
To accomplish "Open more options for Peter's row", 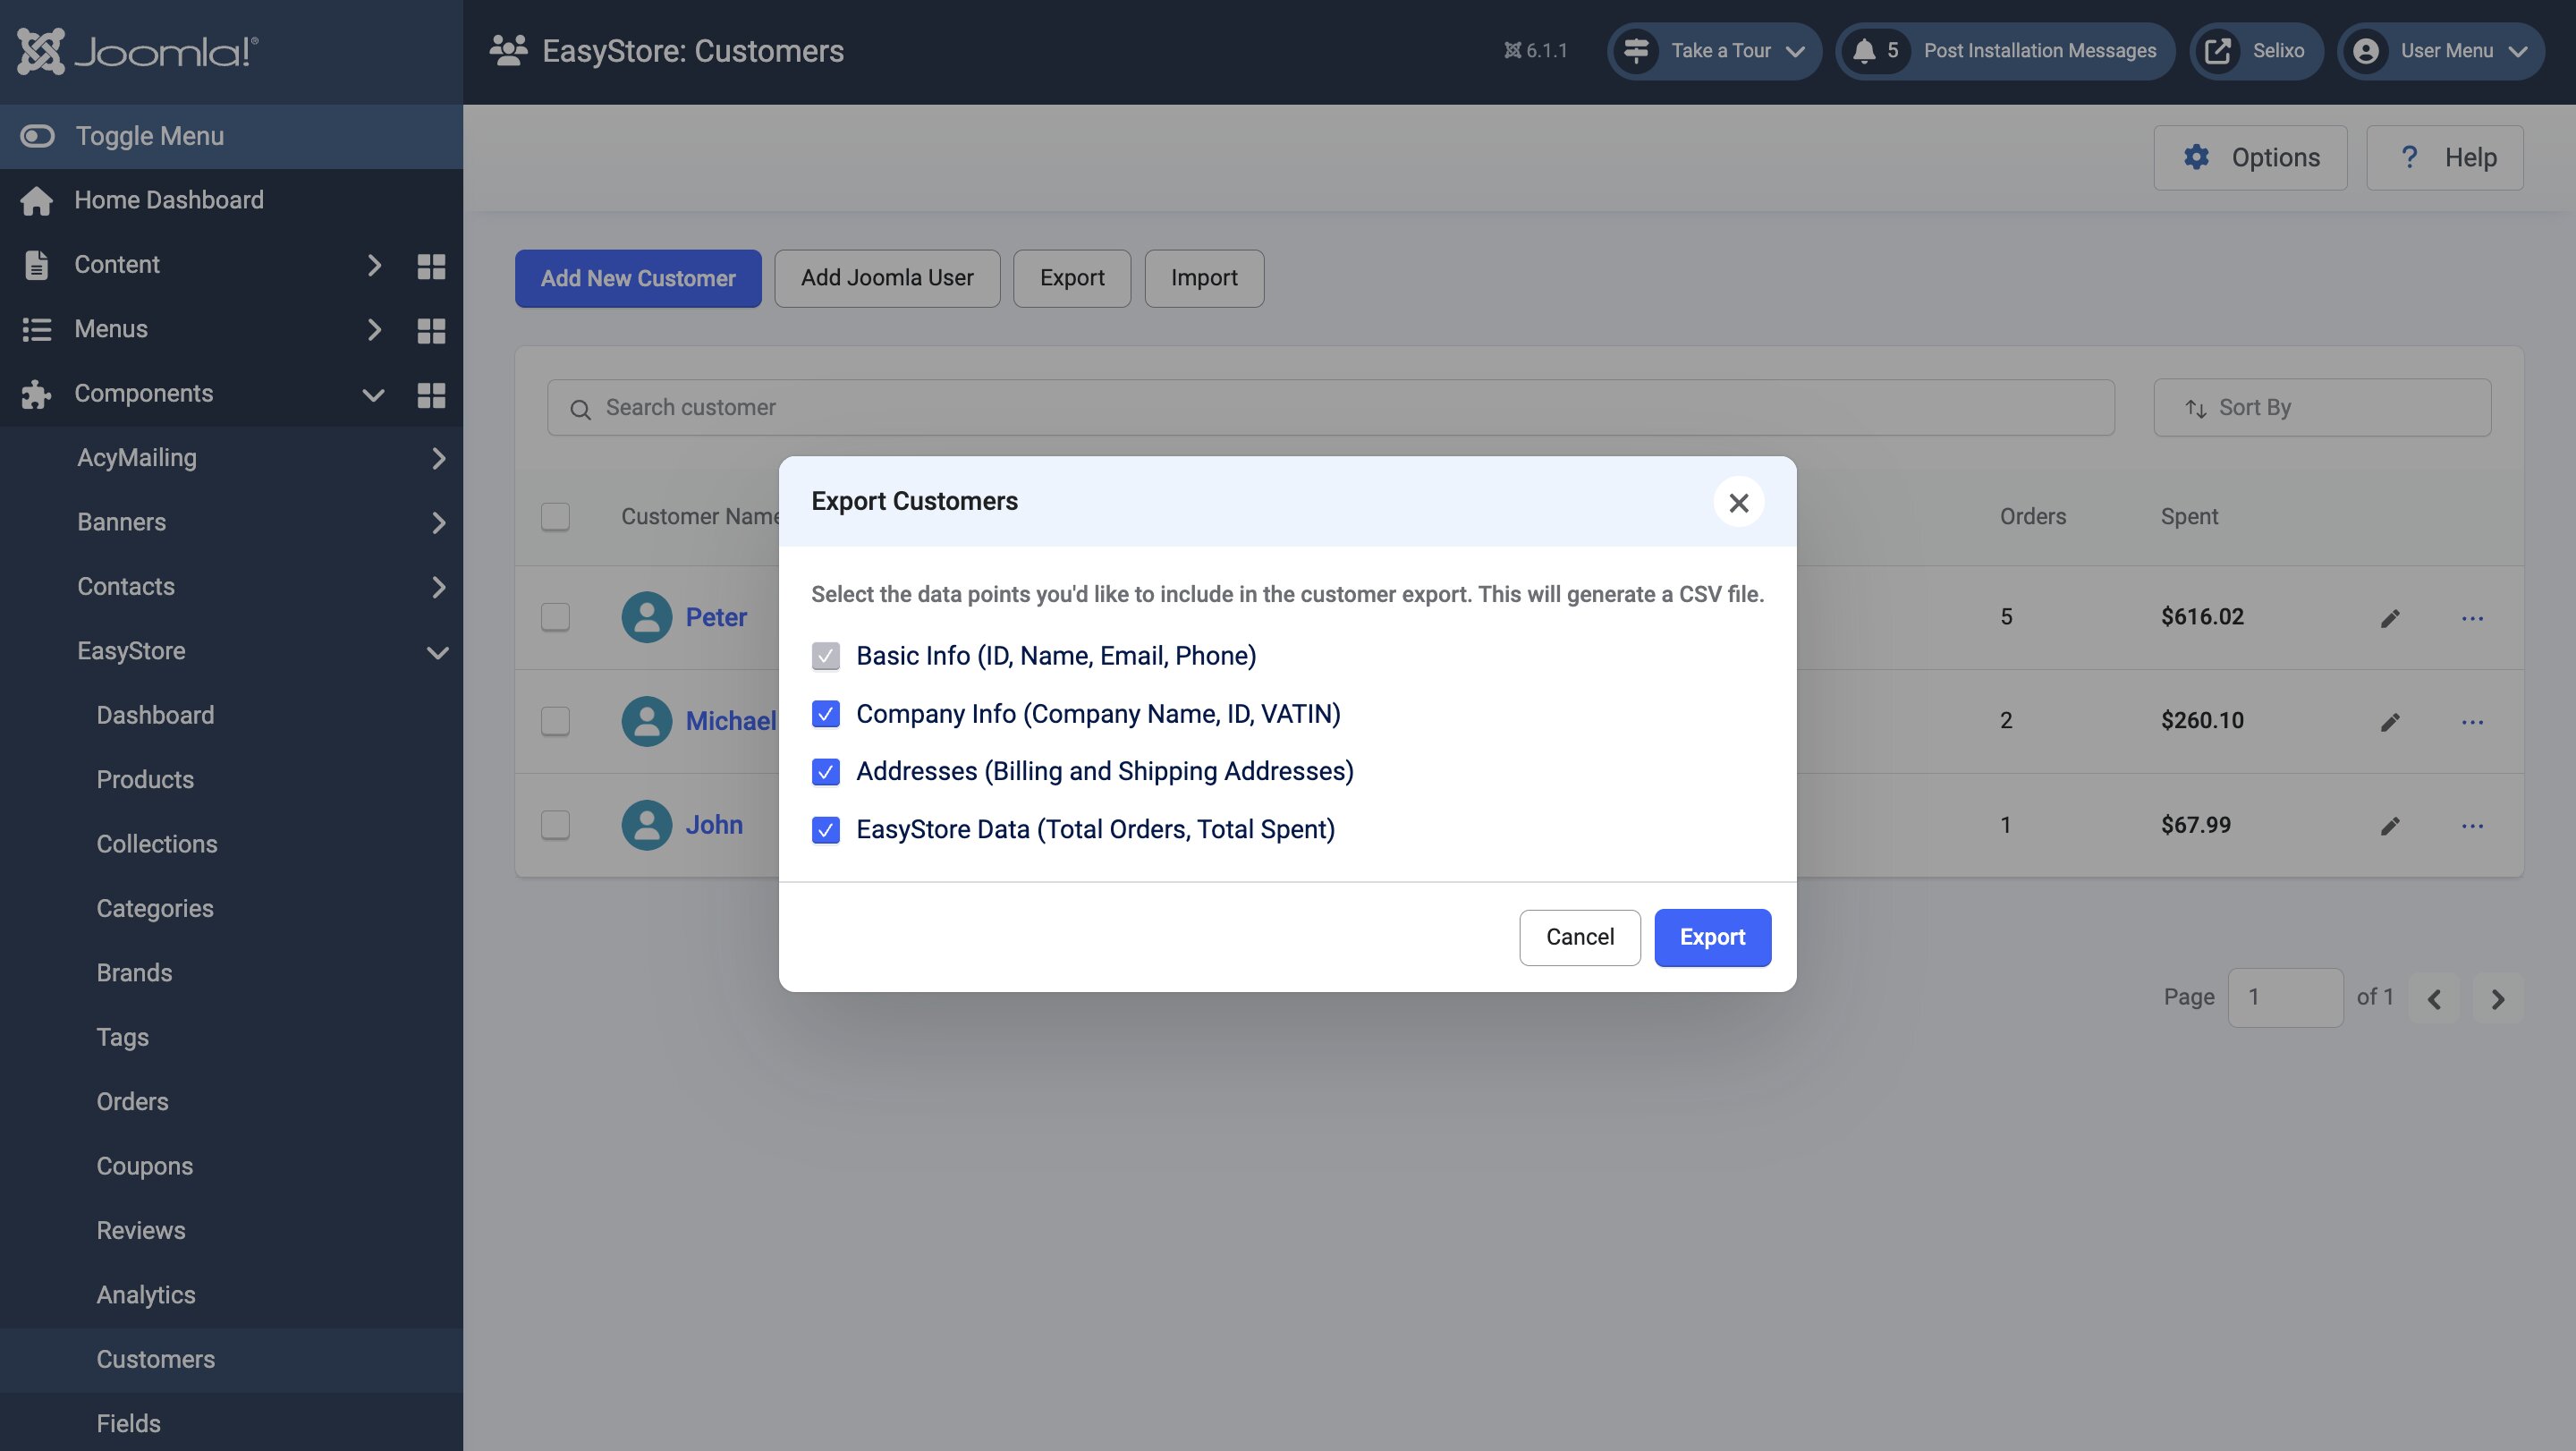I will [x=2472, y=618].
